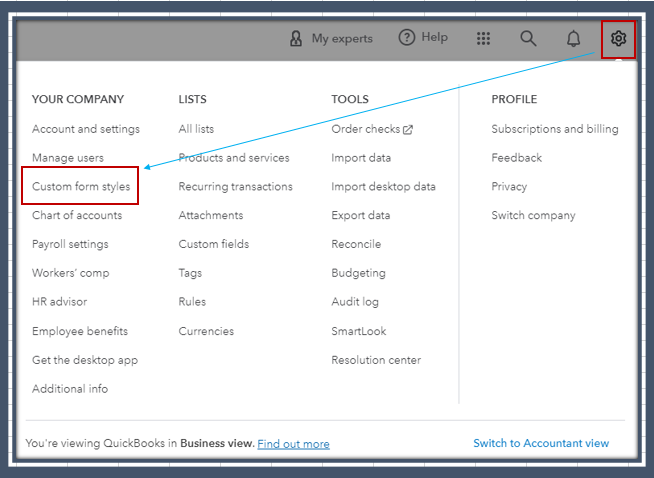This screenshot has height=478, width=654.
Task: Select Currencies
Action: [x=206, y=331]
